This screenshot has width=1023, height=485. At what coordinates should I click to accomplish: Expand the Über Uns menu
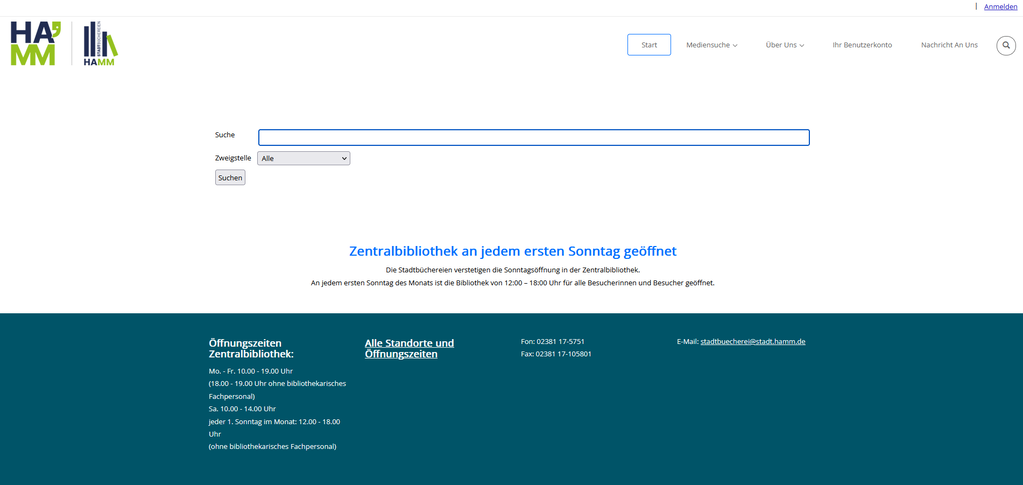pyautogui.click(x=785, y=45)
